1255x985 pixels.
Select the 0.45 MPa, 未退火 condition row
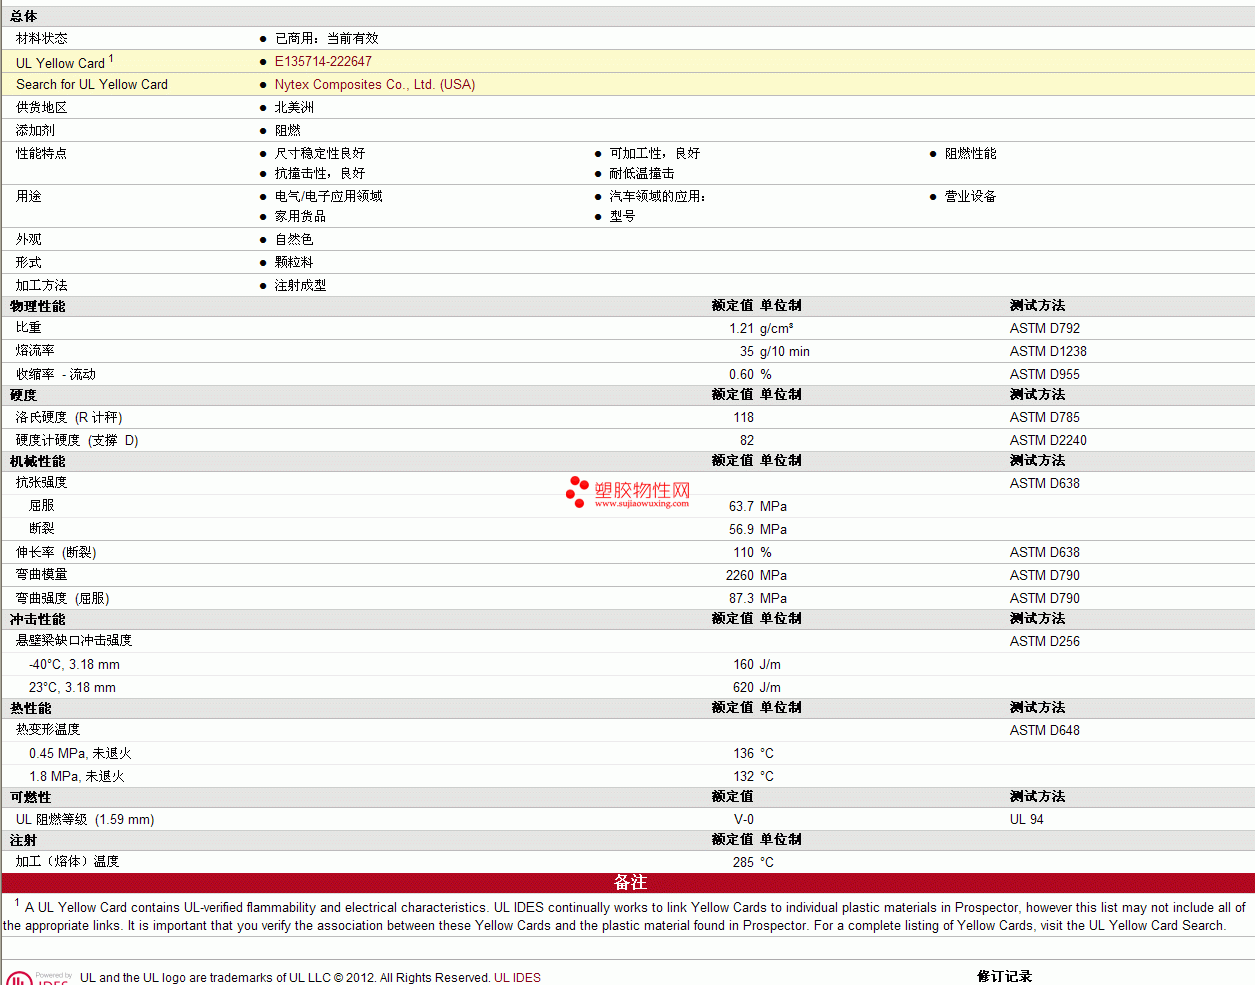[80, 753]
